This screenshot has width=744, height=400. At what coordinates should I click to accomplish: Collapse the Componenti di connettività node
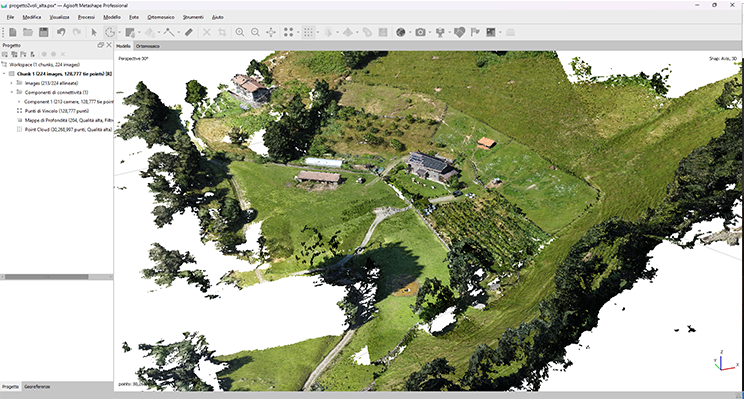pos(12,92)
